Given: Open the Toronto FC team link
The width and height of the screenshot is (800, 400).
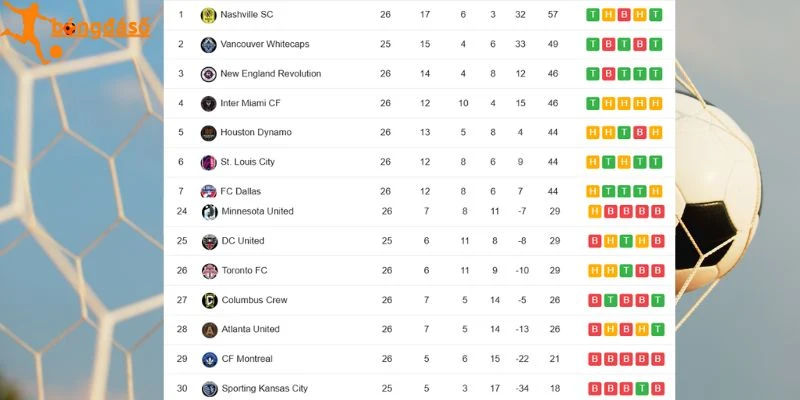Looking at the screenshot, I should (244, 270).
